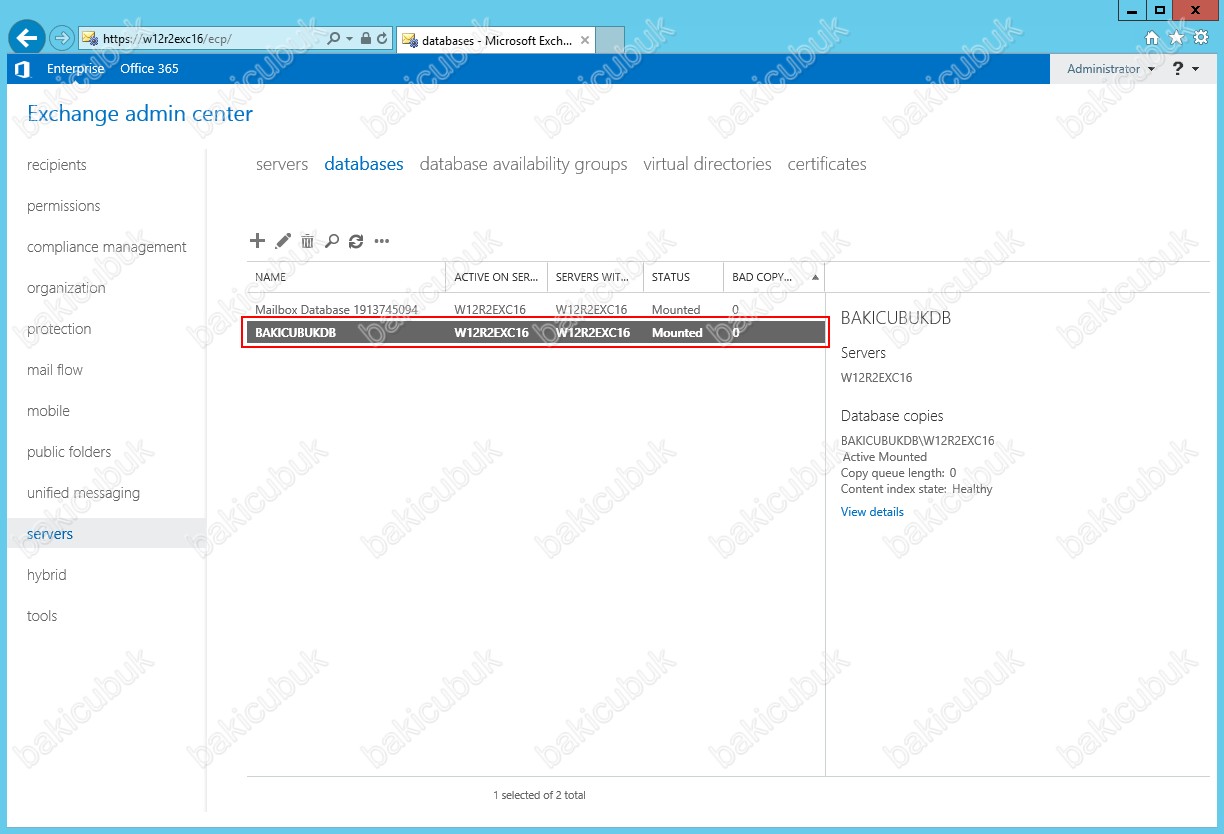Open new browser tab button
Image resolution: width=1224 pixels, height=834 pixels.
coord(611,40)
